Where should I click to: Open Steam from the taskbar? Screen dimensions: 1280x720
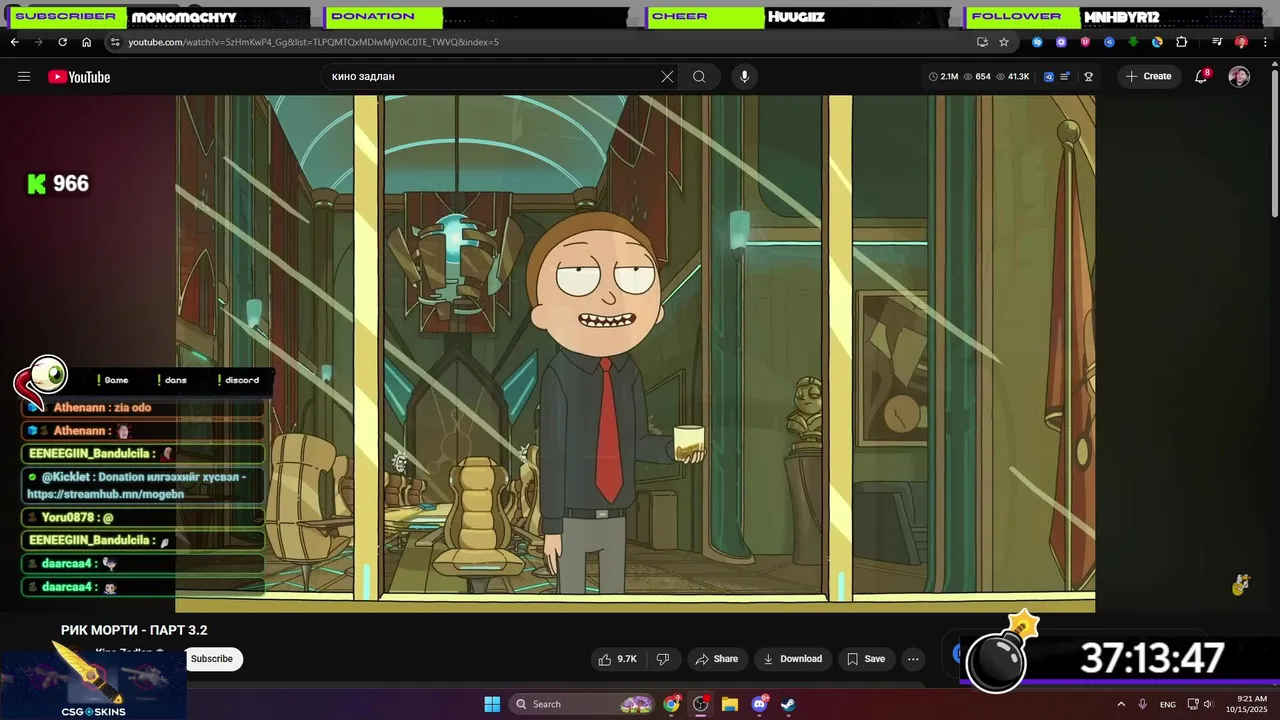coord(788,704)
